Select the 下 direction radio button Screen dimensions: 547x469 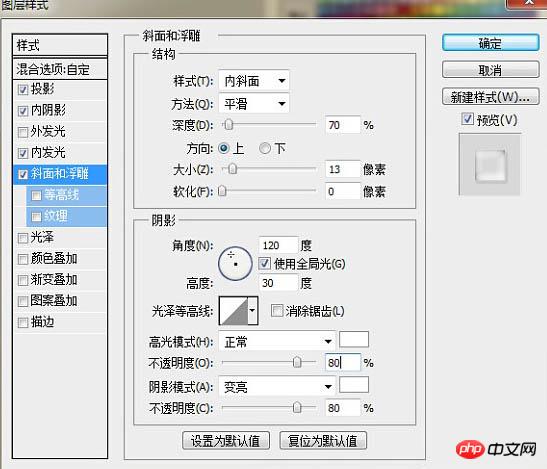pos(265,148)
